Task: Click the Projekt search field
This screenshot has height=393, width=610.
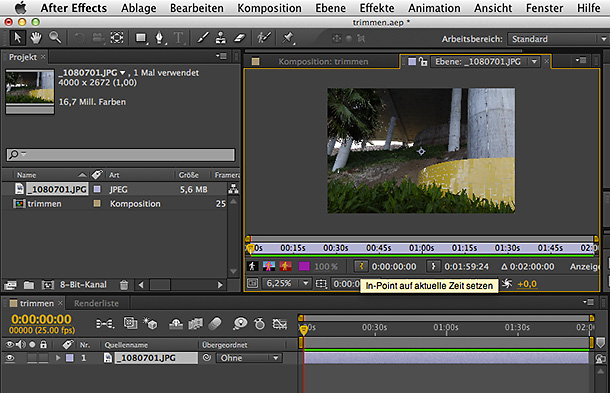Action: coord(121,154)
